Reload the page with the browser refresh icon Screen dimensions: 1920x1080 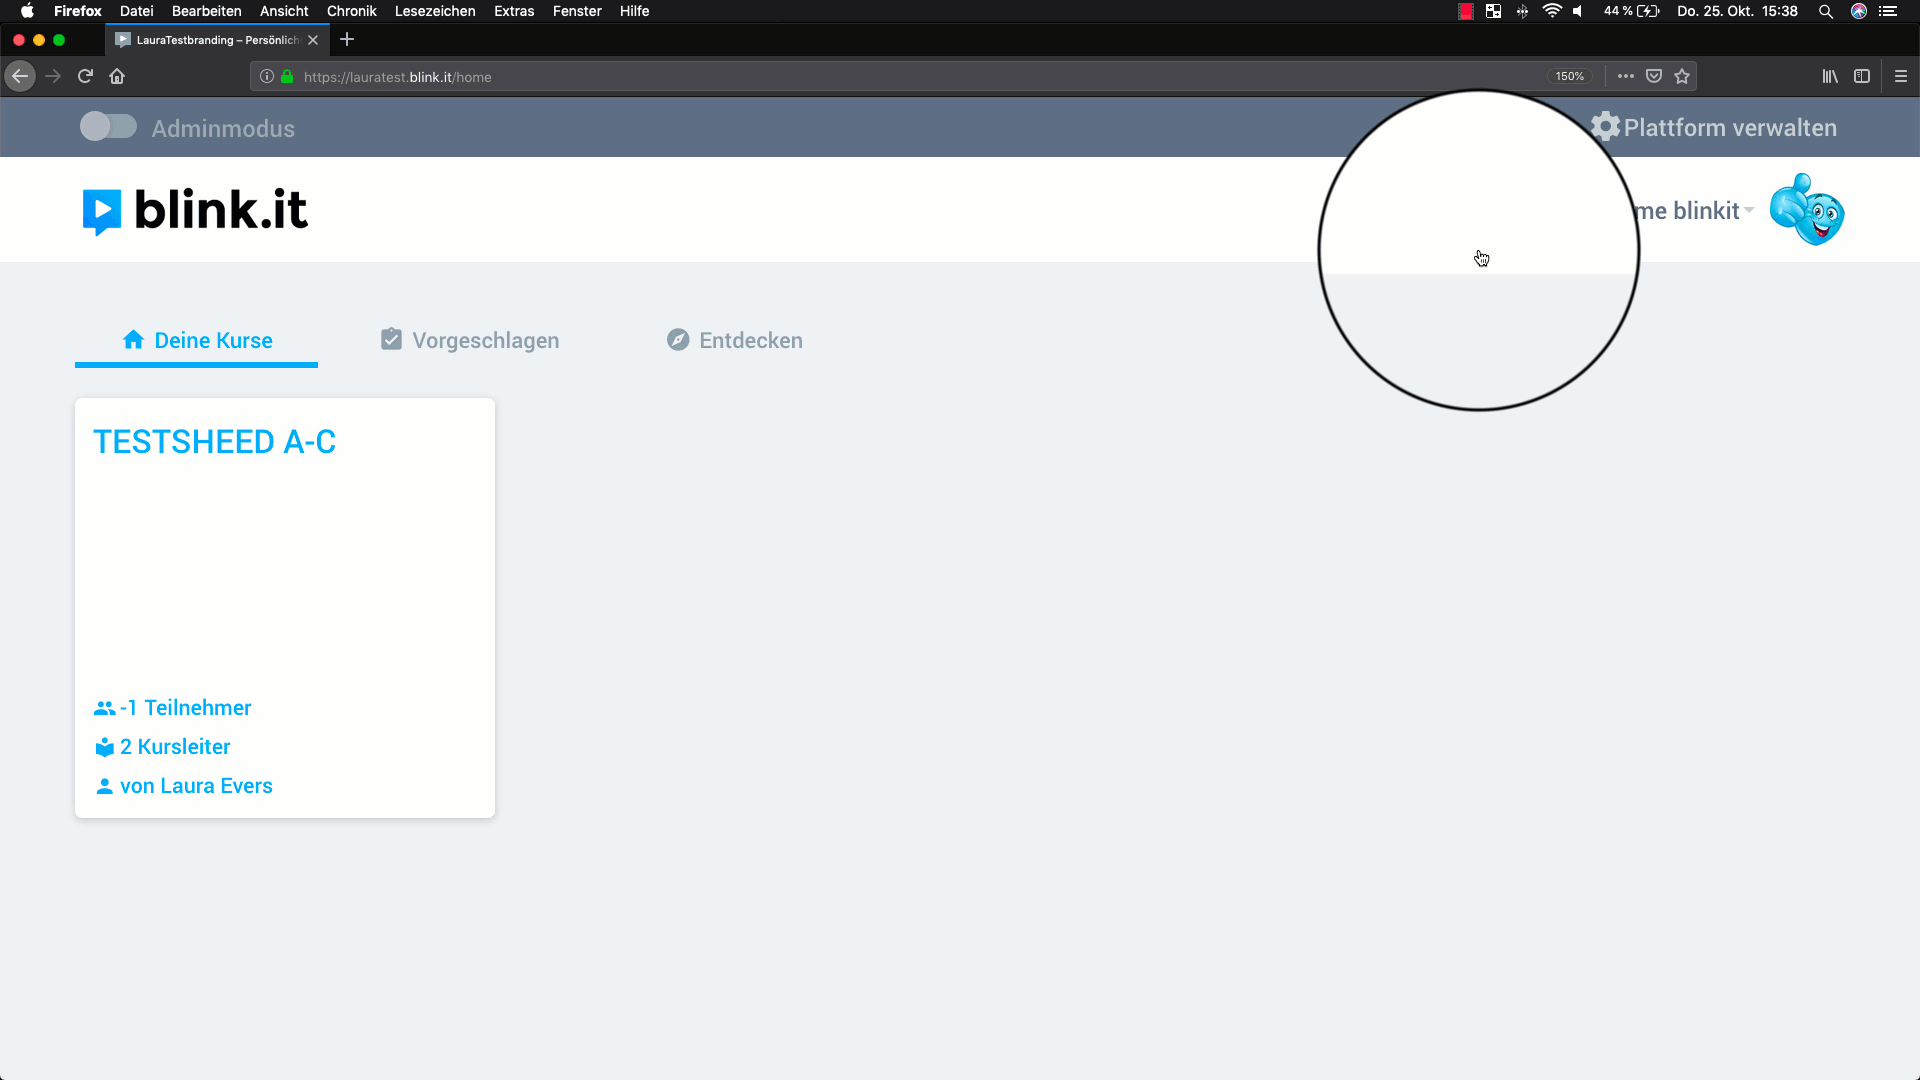(x=85, y=76)
